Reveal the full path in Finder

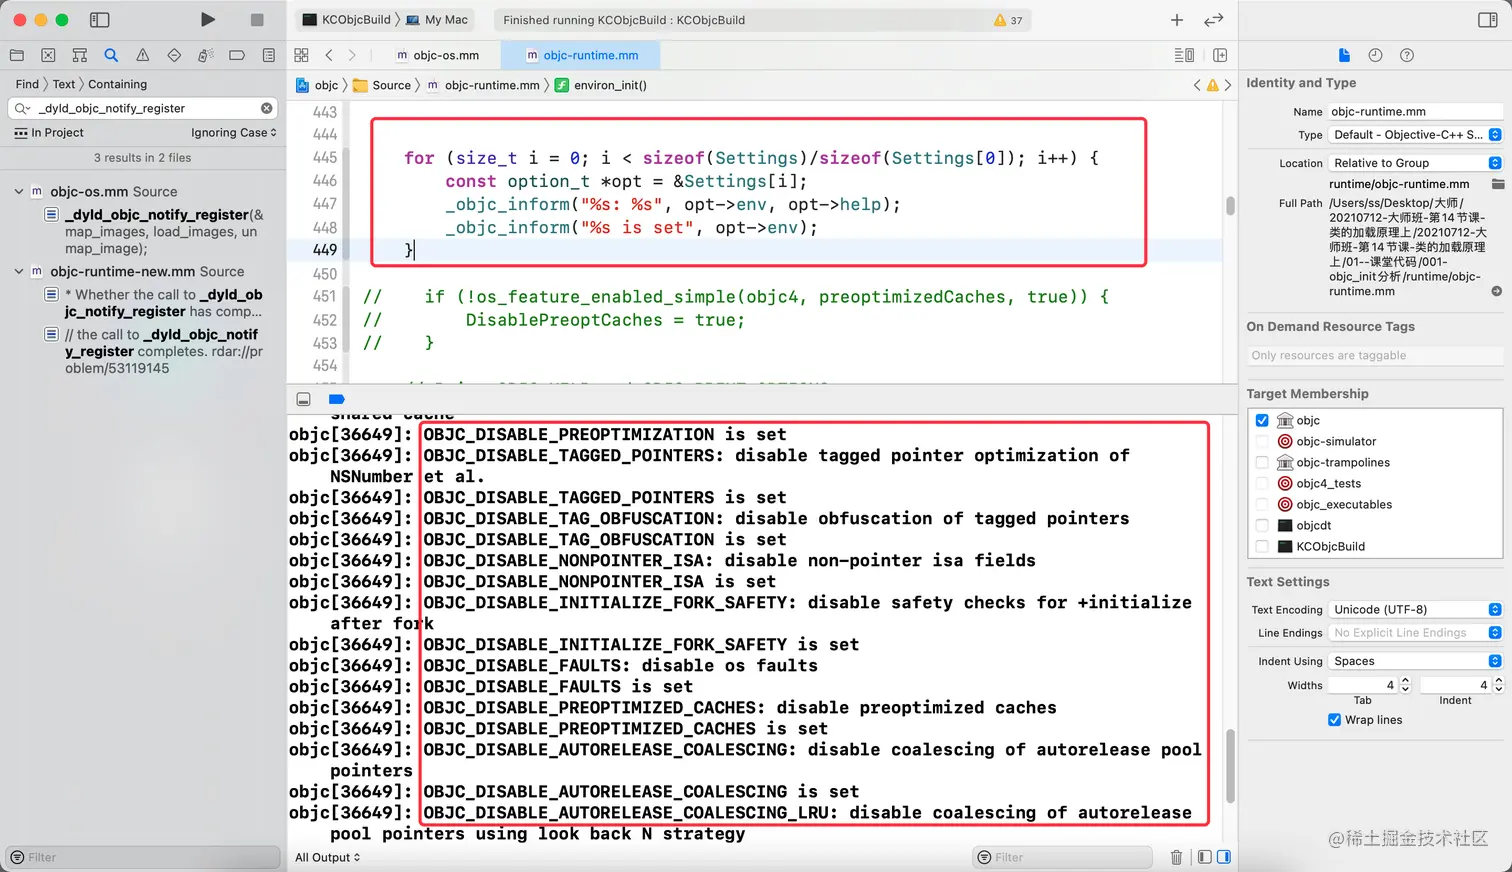(1496, 292)
